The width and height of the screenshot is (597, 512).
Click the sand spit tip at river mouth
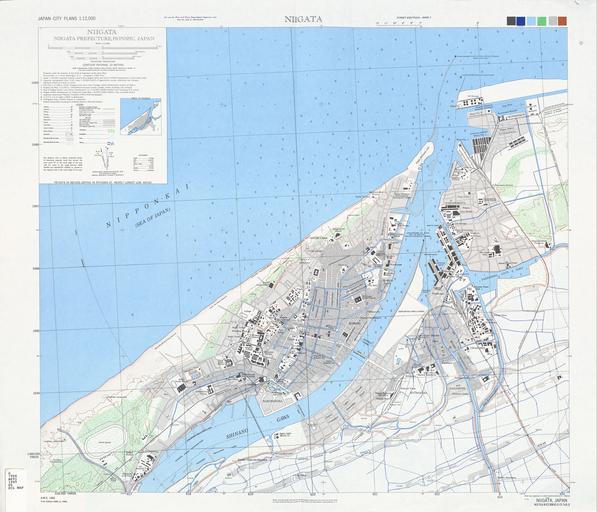429,147
